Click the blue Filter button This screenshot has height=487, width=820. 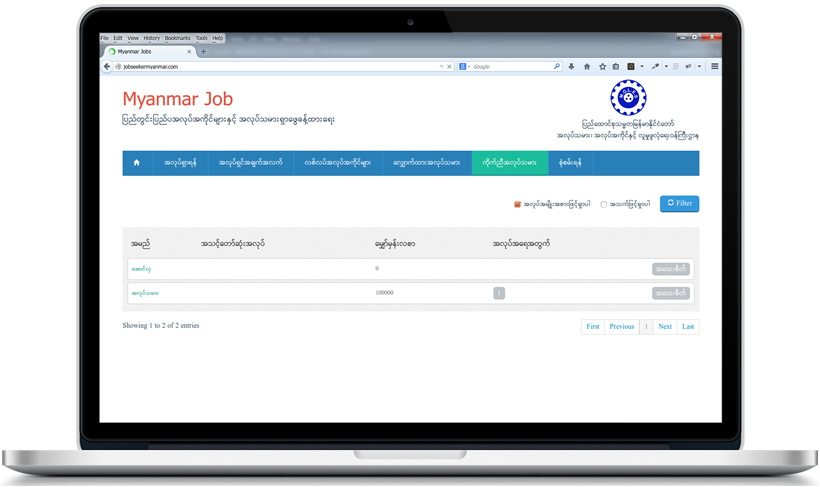pos(679,203)
